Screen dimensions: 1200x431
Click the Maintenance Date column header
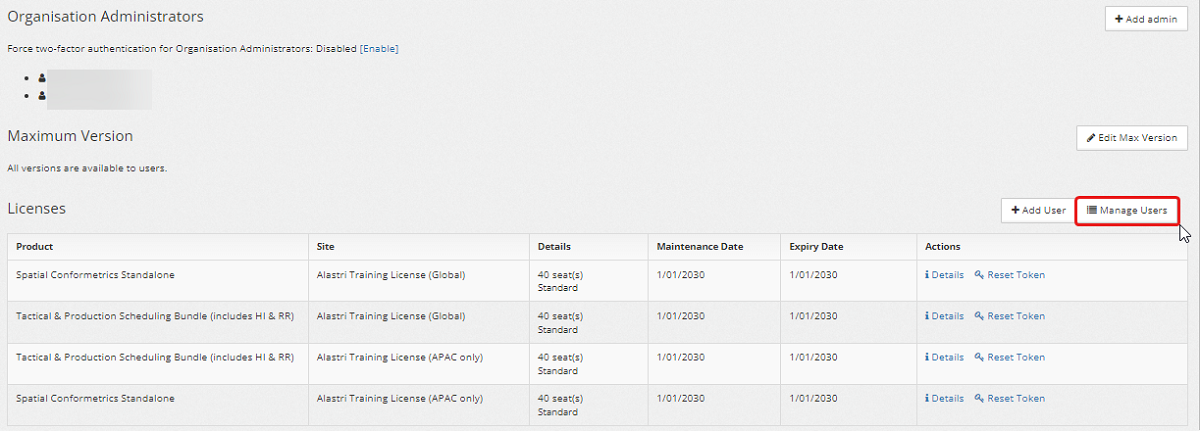[700, 246]
